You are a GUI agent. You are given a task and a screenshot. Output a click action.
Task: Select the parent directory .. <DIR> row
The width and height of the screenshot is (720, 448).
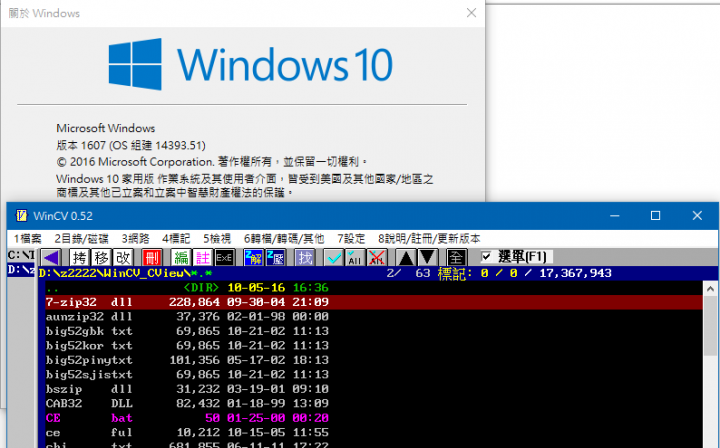pyautogui.click(x=374, y=288)
